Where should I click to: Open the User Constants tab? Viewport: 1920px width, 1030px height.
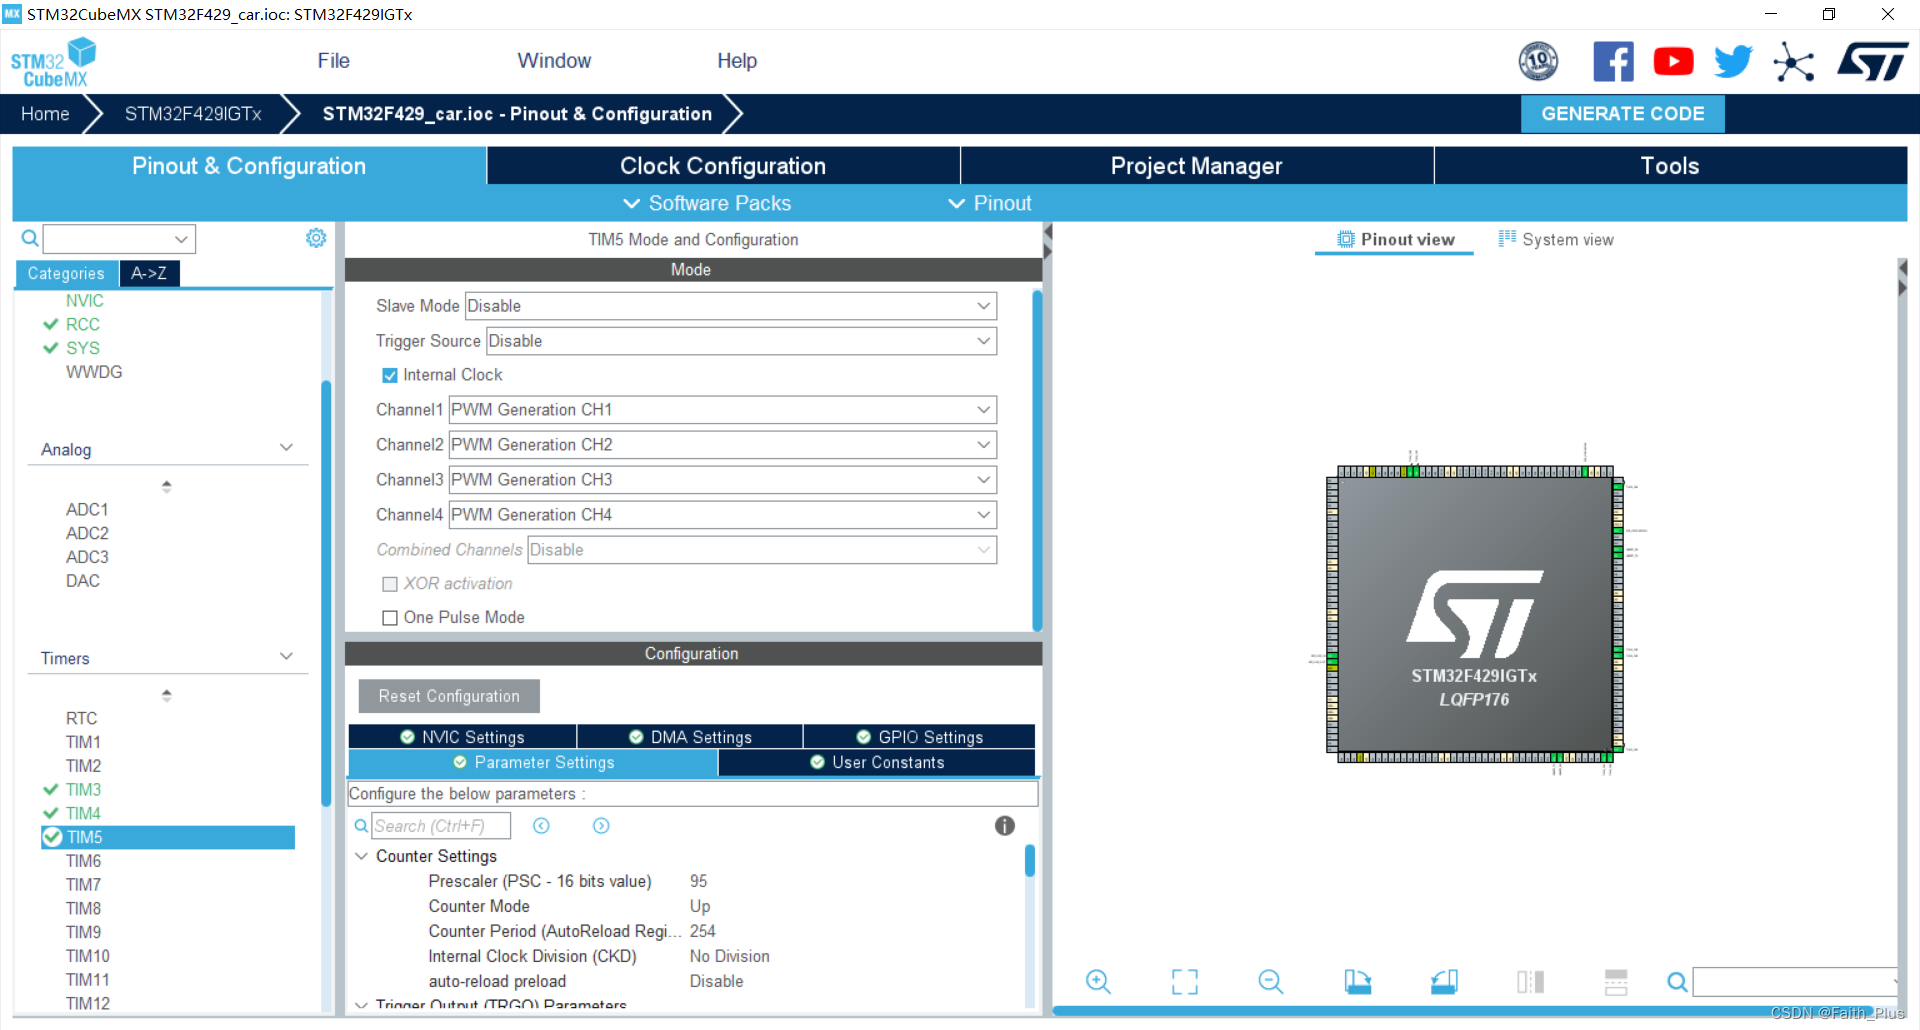click(877, 762)
